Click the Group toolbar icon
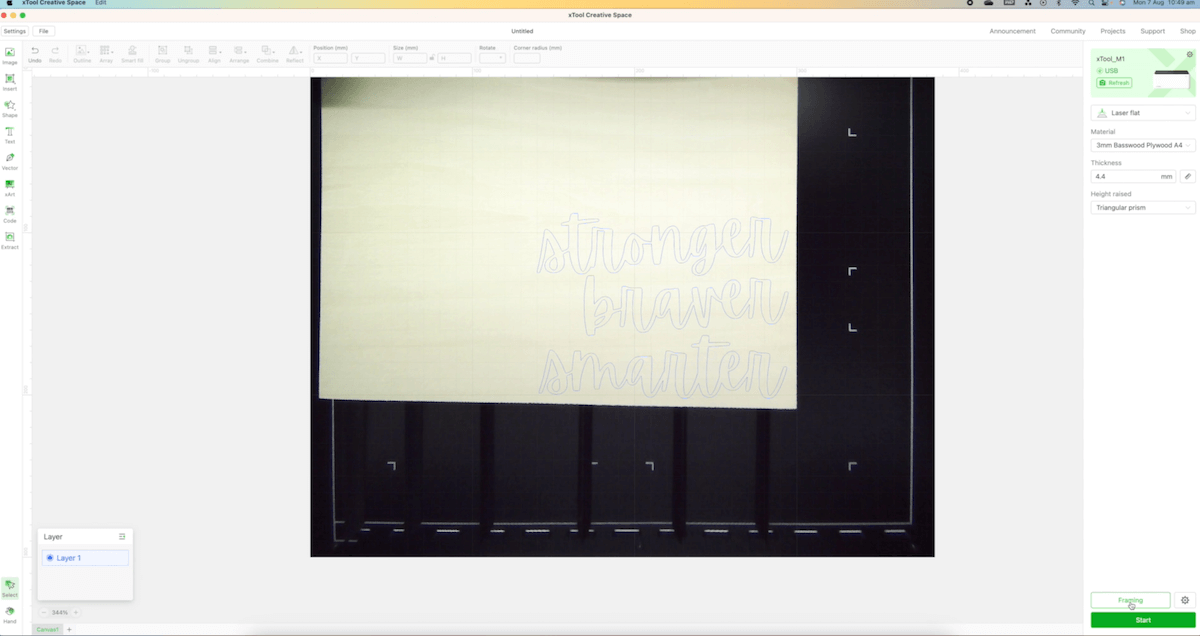The height and width of the screenshot is (636, 1200). (x=162, y=54)
